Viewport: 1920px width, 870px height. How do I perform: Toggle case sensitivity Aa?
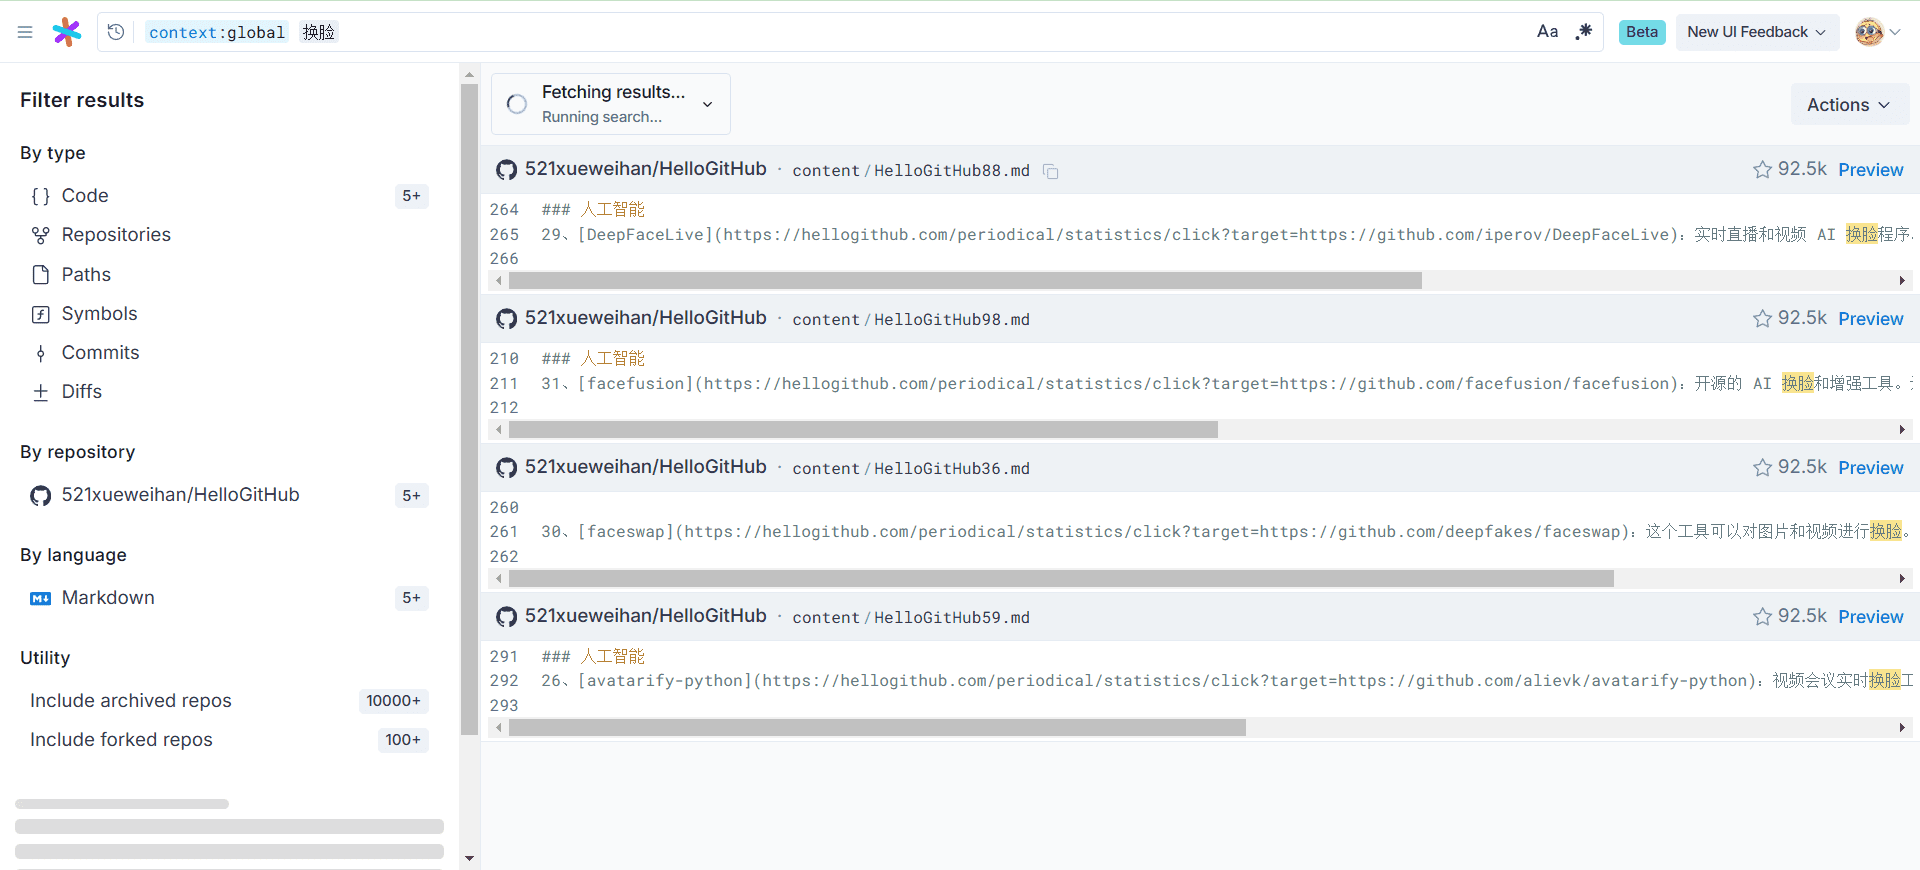click(x=1547, y=32)
